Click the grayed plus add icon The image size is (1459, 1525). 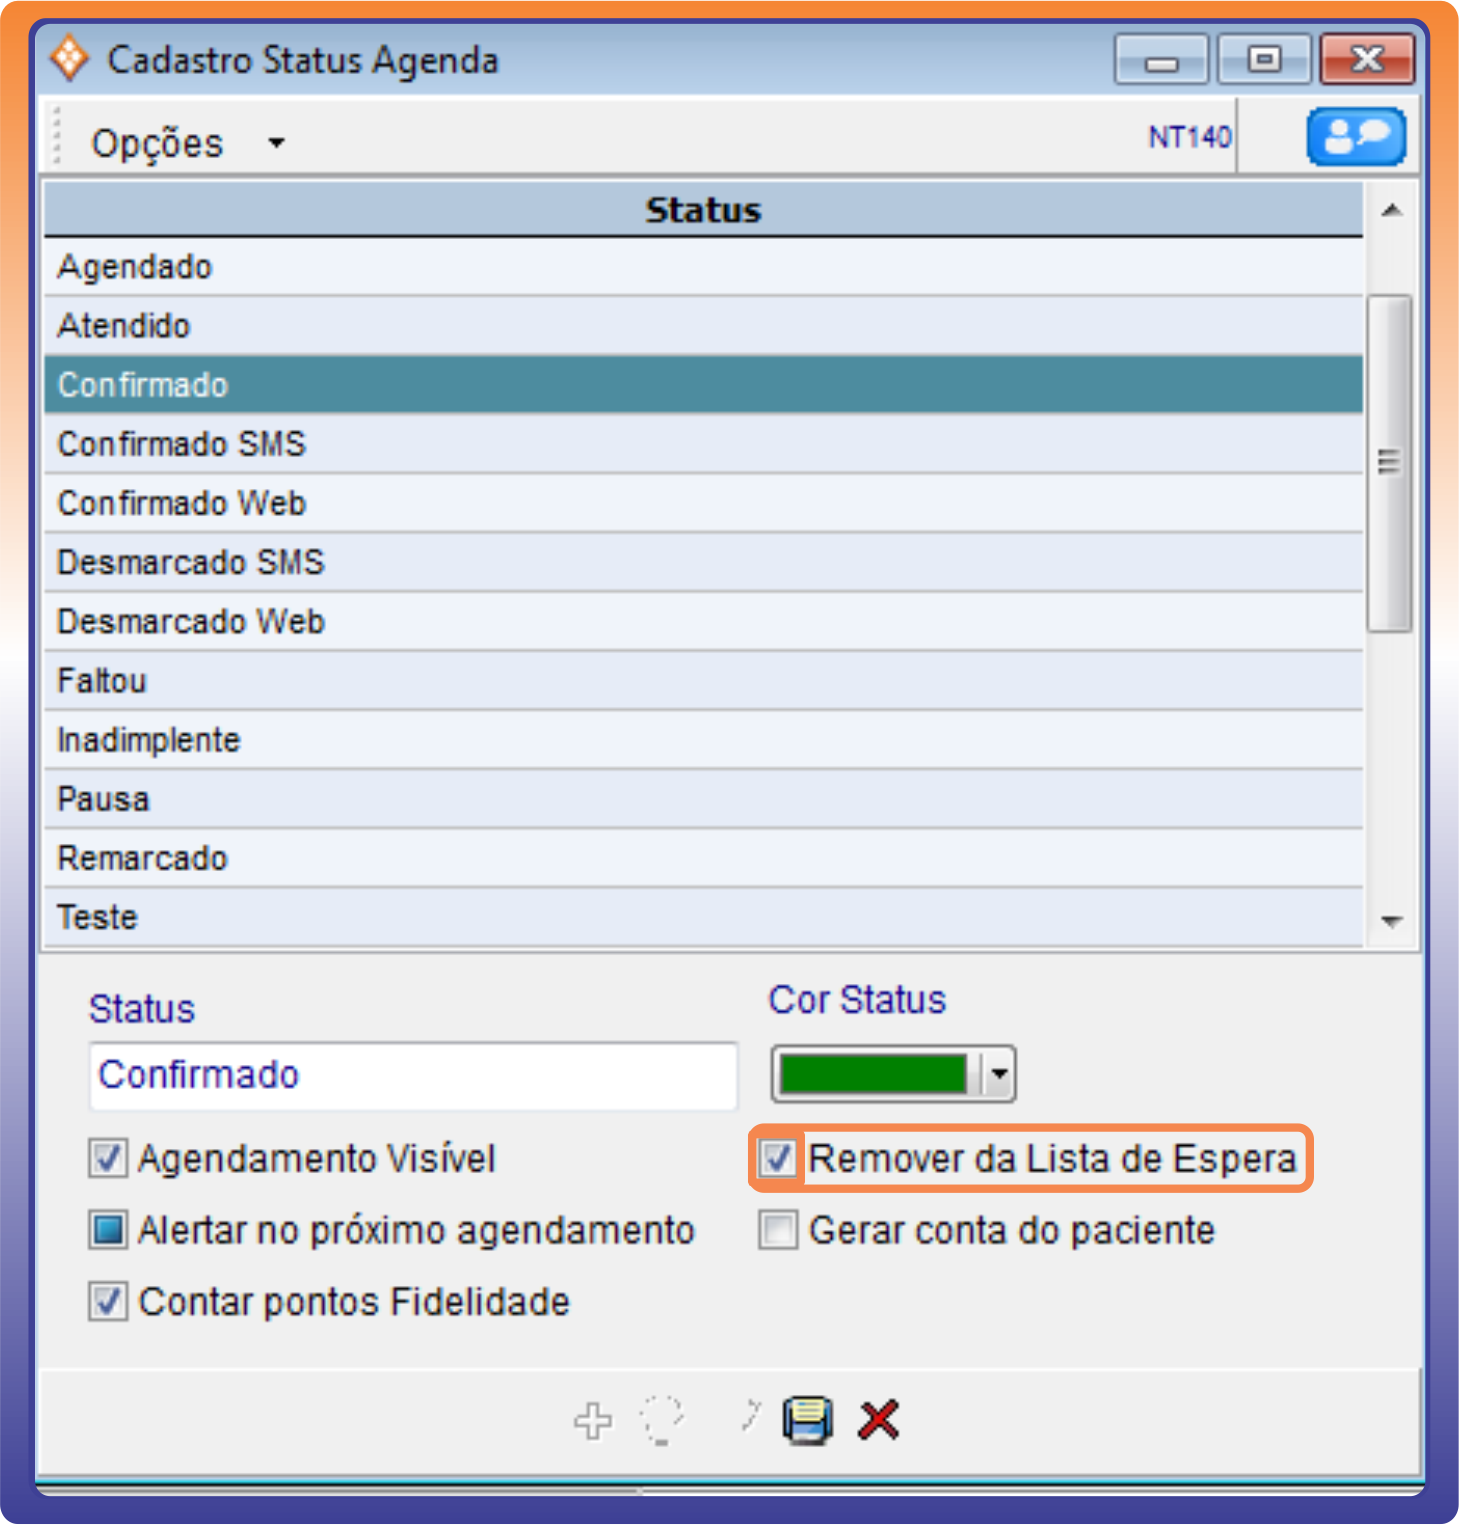point(593,1420)
